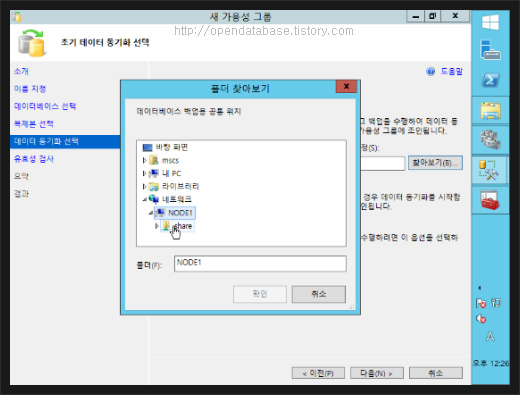Click the input language A indicator

[x=490, y=337]
